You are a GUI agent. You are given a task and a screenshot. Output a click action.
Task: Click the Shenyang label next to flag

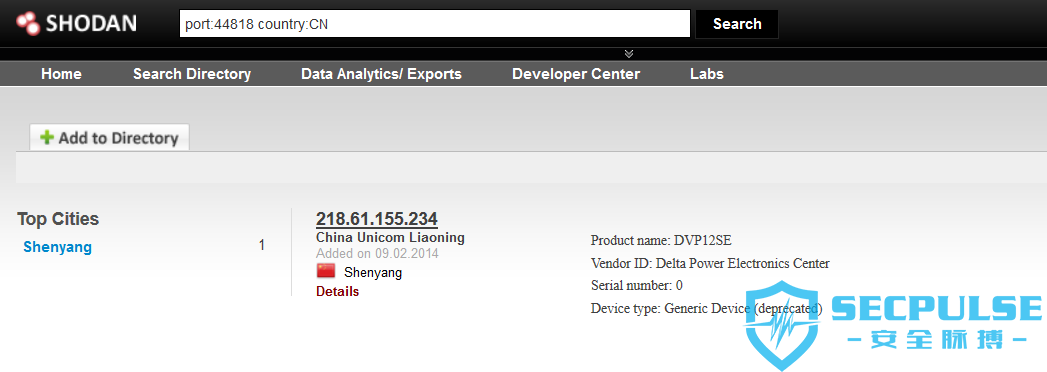click(373, 272)
